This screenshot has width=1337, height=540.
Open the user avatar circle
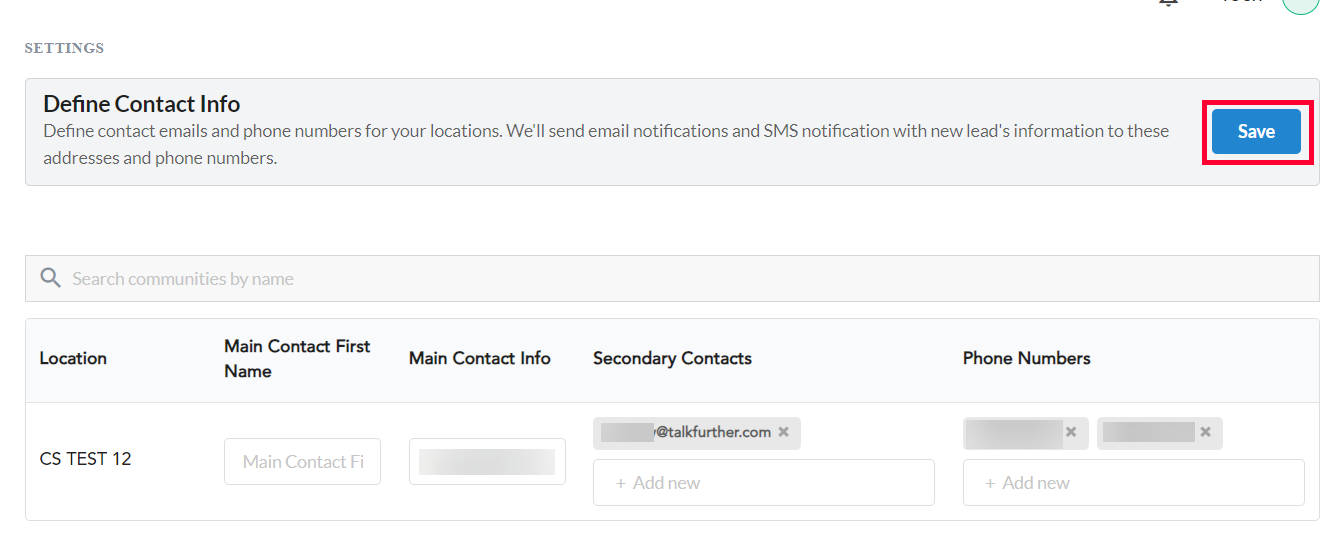pyautogui.click(x=1300, y=4)
